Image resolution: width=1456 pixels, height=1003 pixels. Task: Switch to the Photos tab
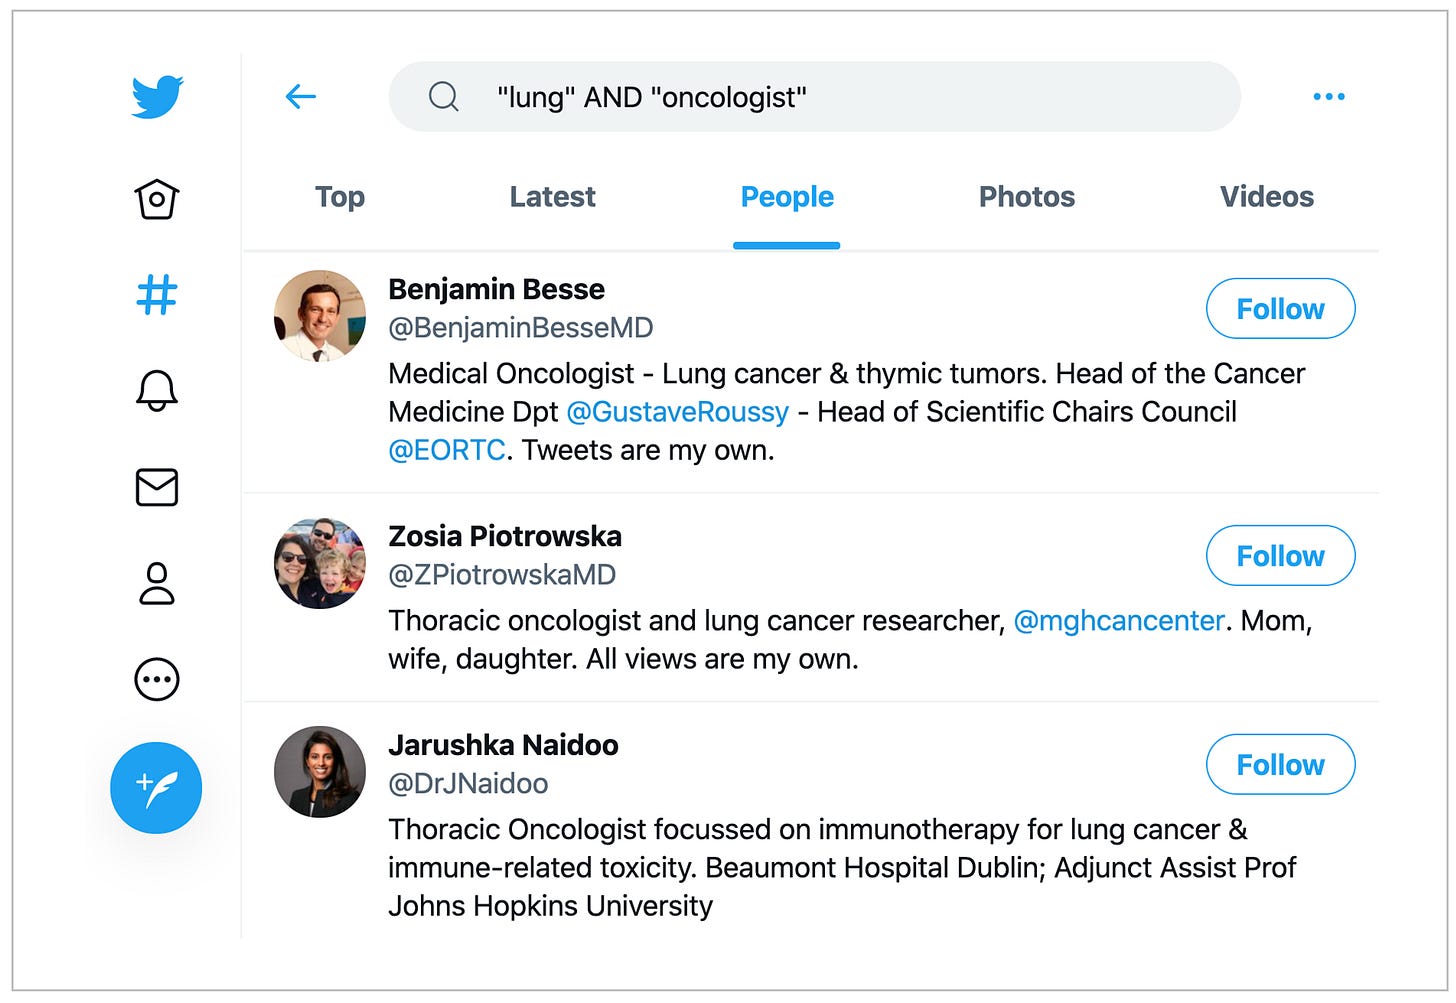pos(1027,197)
